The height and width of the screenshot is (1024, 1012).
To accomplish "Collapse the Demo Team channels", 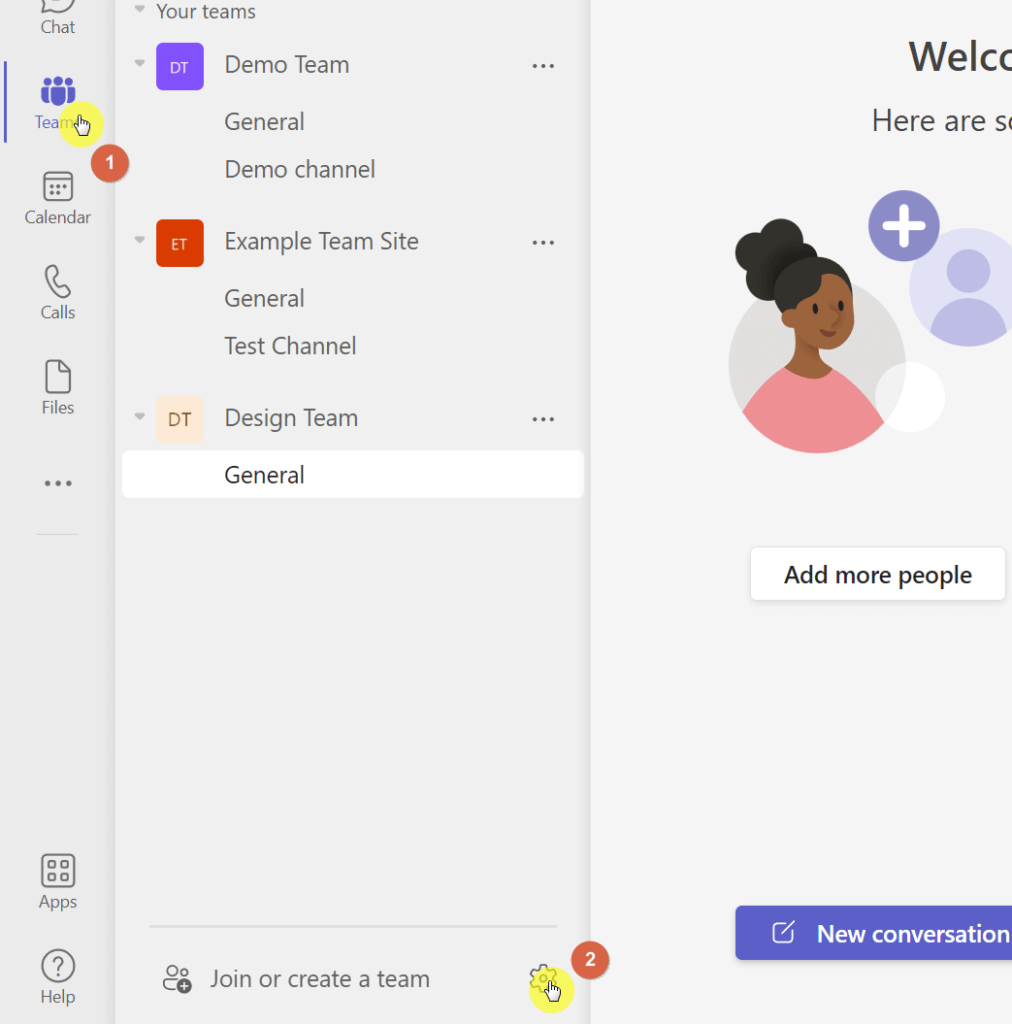I will pyautogui.click(x=139, y=63).
